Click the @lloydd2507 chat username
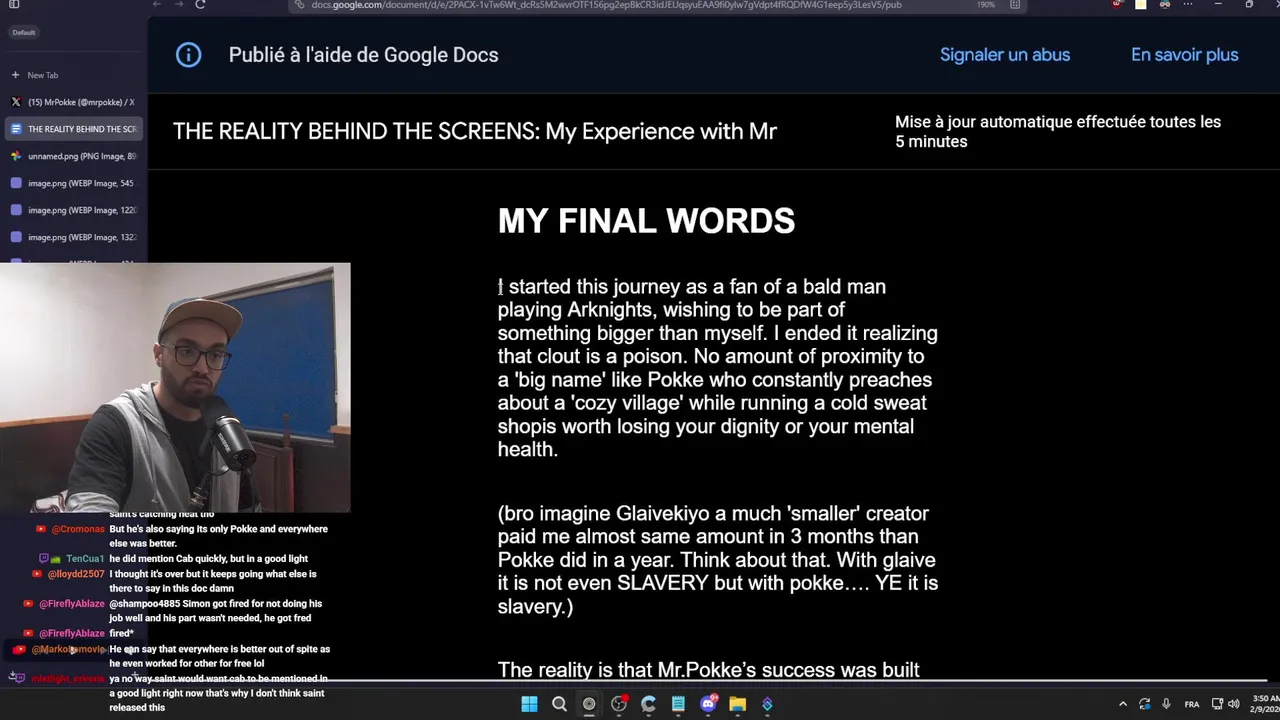The height and width of the screenshot is (720, 1280). click(x=76, y=574)
